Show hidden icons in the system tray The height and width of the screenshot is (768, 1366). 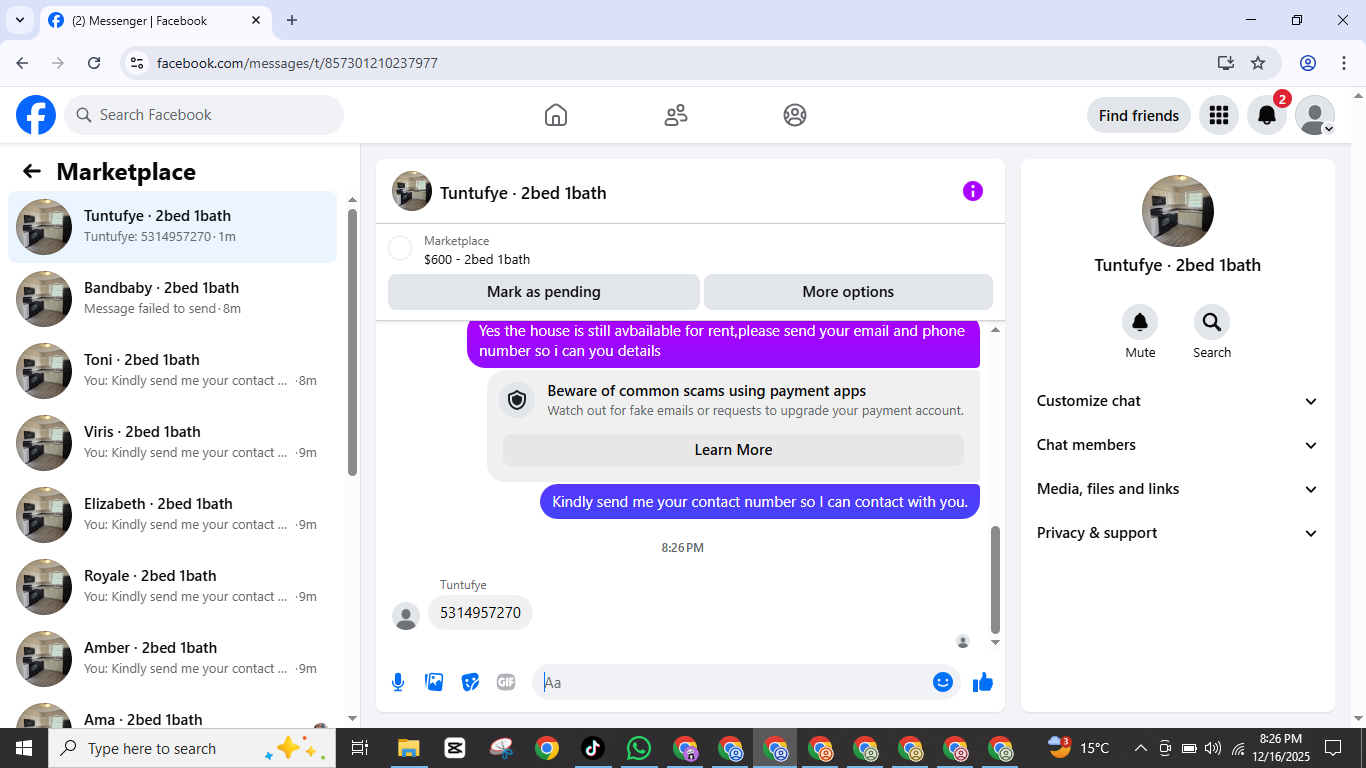[x=1140, y=748]
